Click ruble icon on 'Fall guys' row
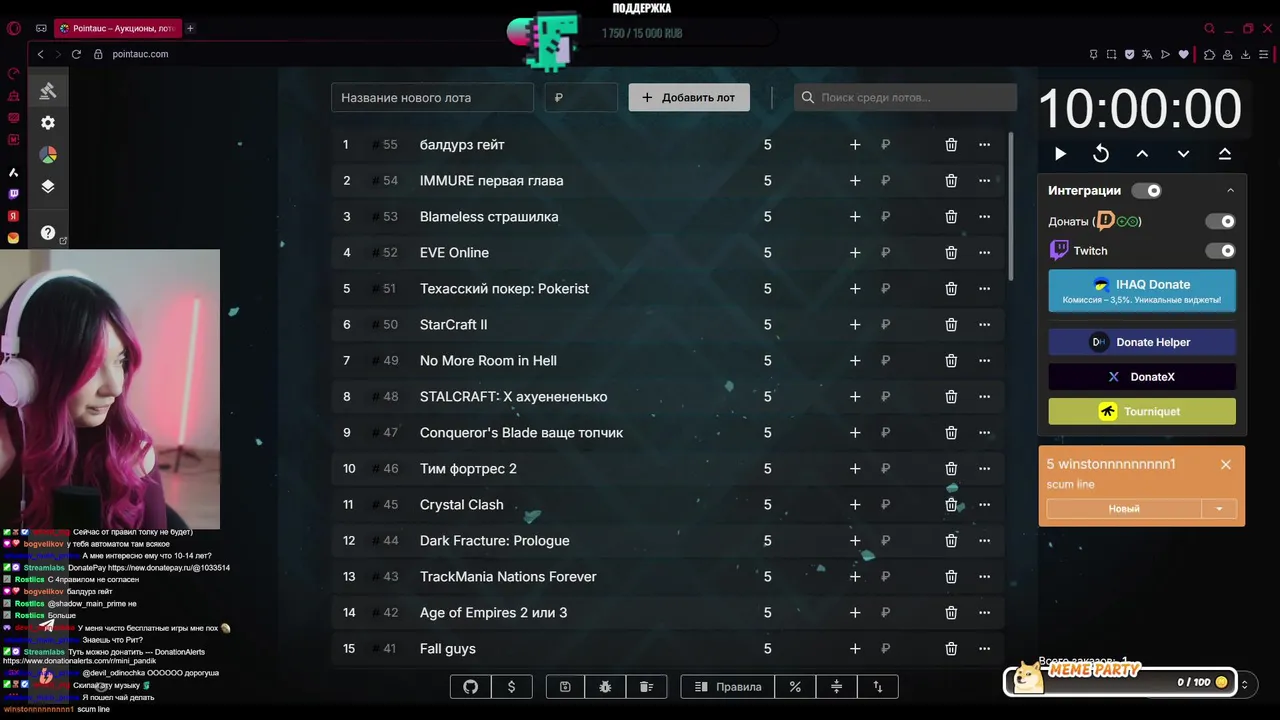Screen dimensions: 1280x720 click(886, 649)
